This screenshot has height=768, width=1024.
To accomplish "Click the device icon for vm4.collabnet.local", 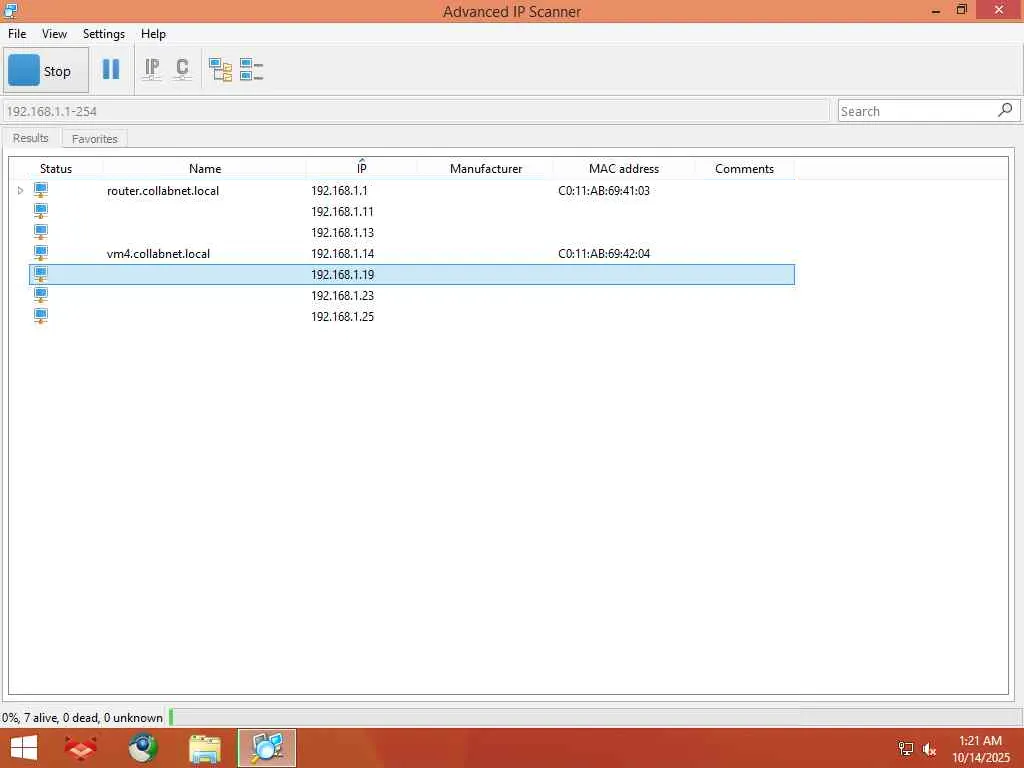I will click(40, 253).
